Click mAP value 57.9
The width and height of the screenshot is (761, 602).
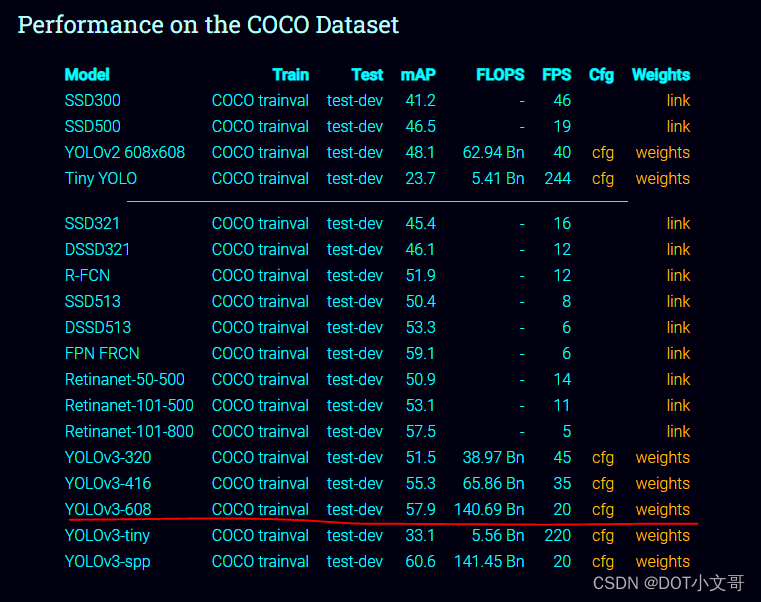pos(420,510)
